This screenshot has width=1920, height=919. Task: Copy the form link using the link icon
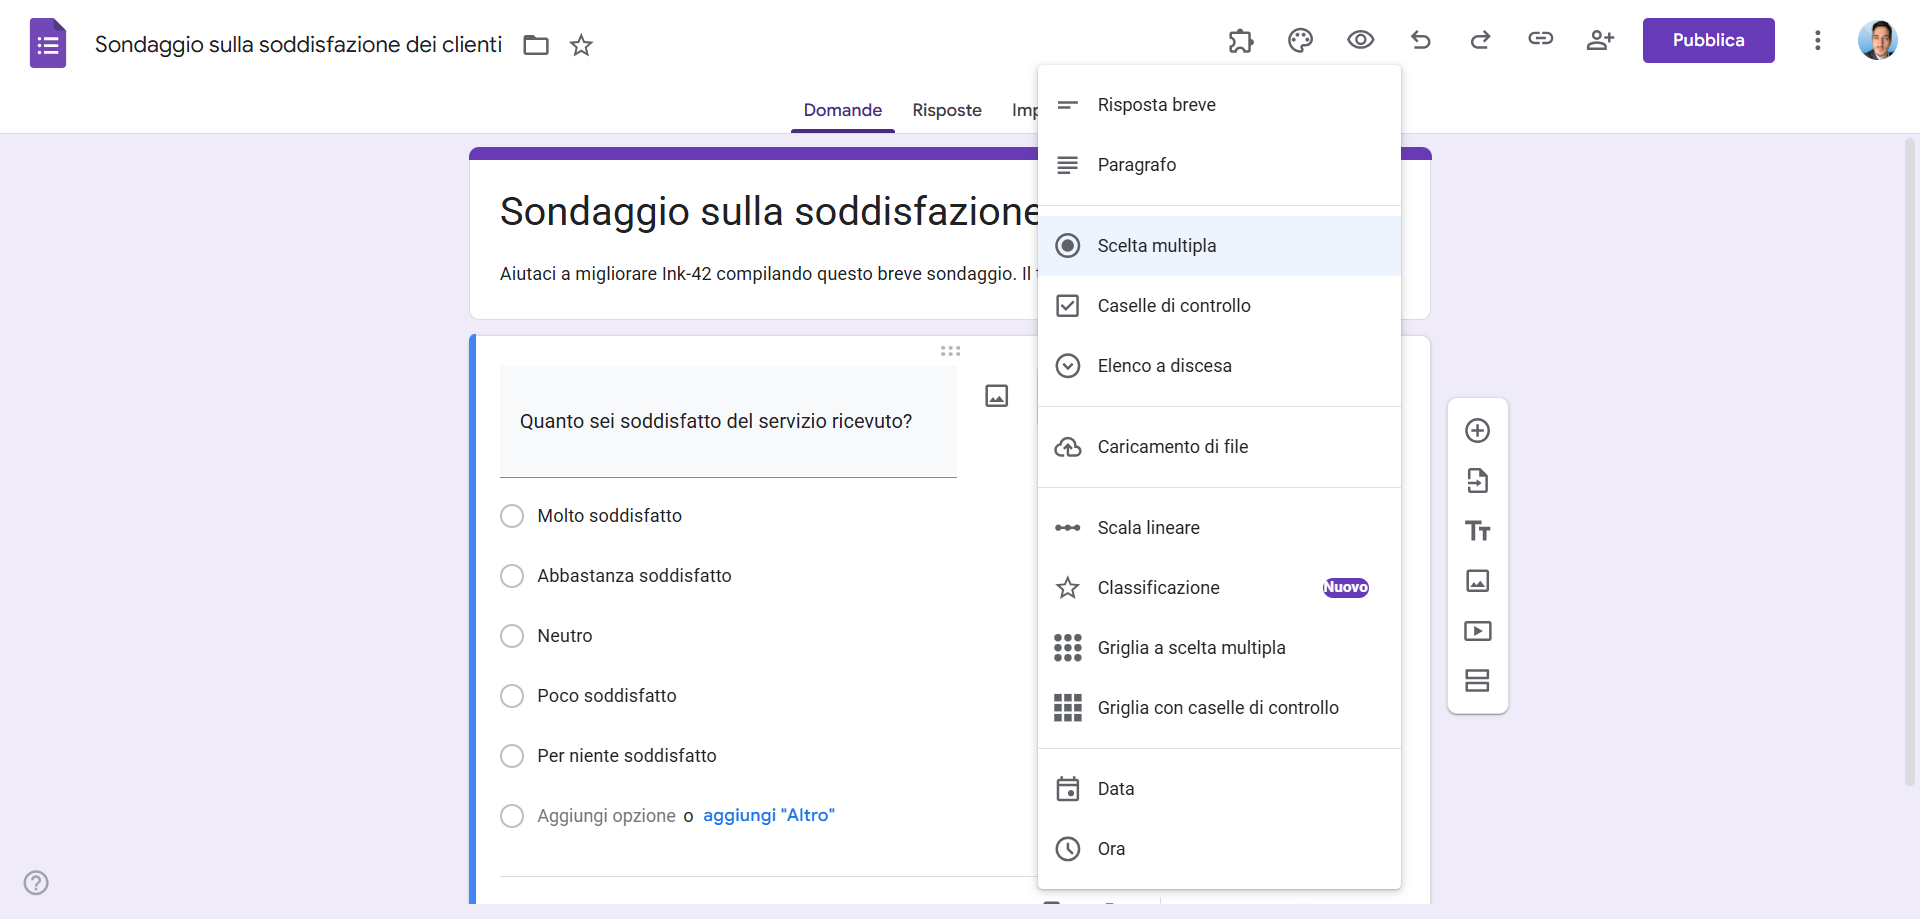(1541, 38)
